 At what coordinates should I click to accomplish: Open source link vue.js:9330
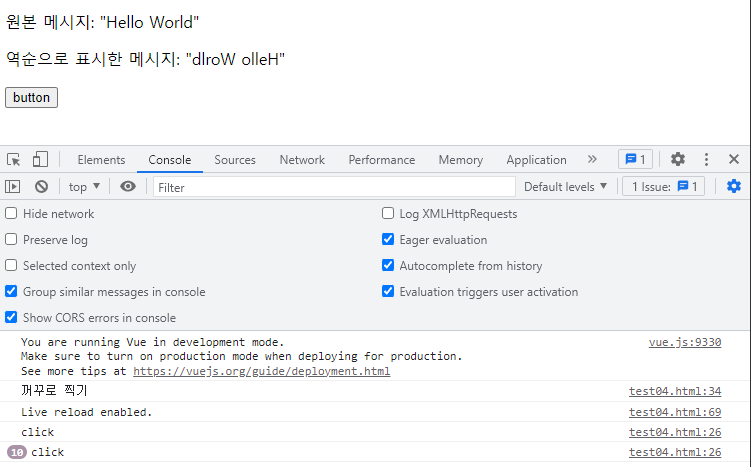[685, 342]
